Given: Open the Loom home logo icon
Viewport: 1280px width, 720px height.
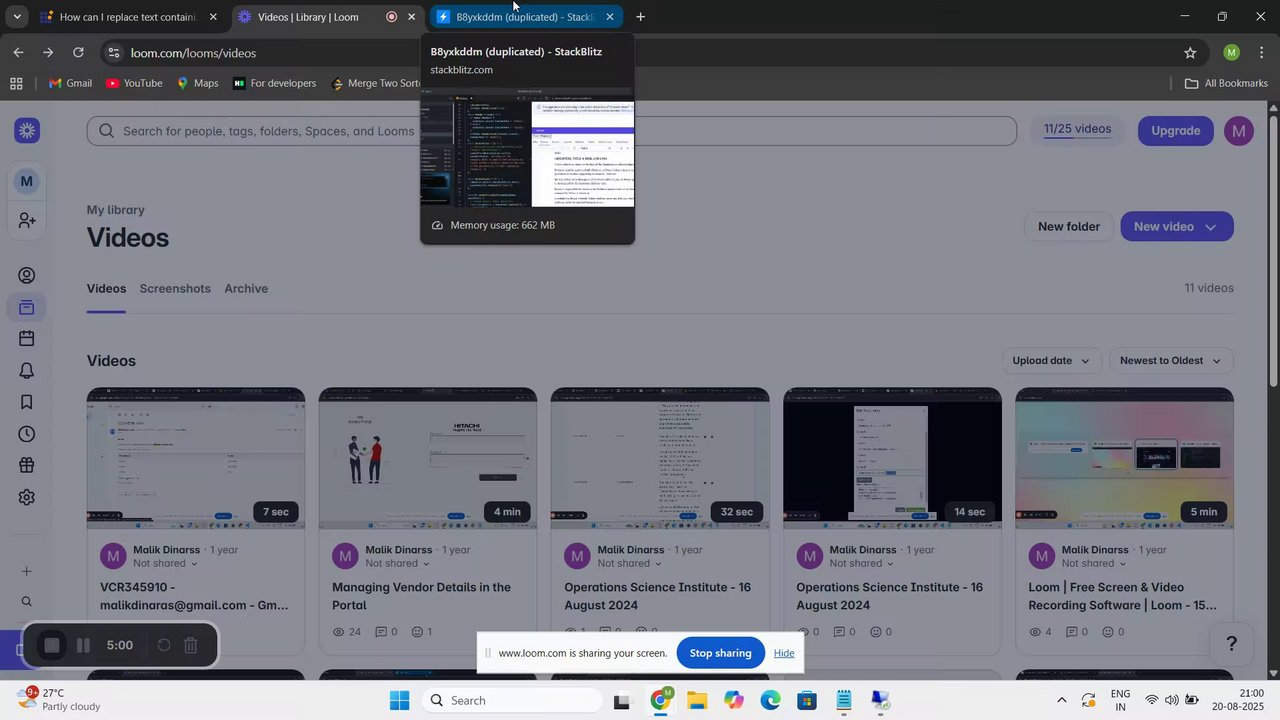Looking at the screenshot, I should (x=27, y=131).
